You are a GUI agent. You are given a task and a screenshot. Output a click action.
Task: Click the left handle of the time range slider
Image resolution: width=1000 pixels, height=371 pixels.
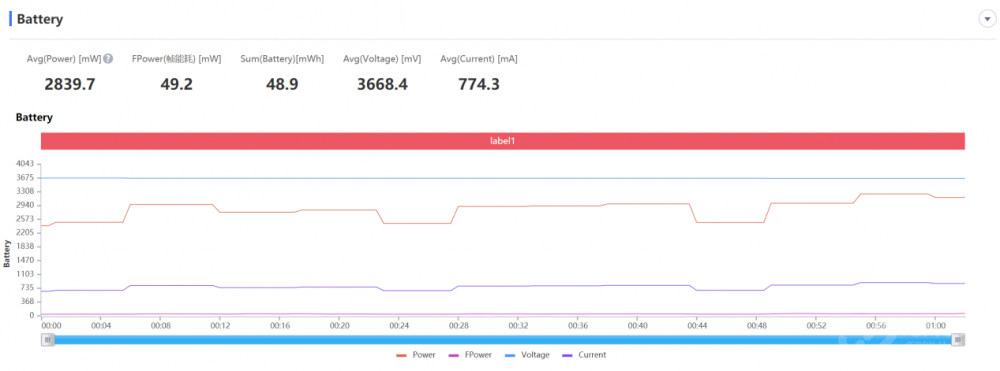[x=48, y=340]
